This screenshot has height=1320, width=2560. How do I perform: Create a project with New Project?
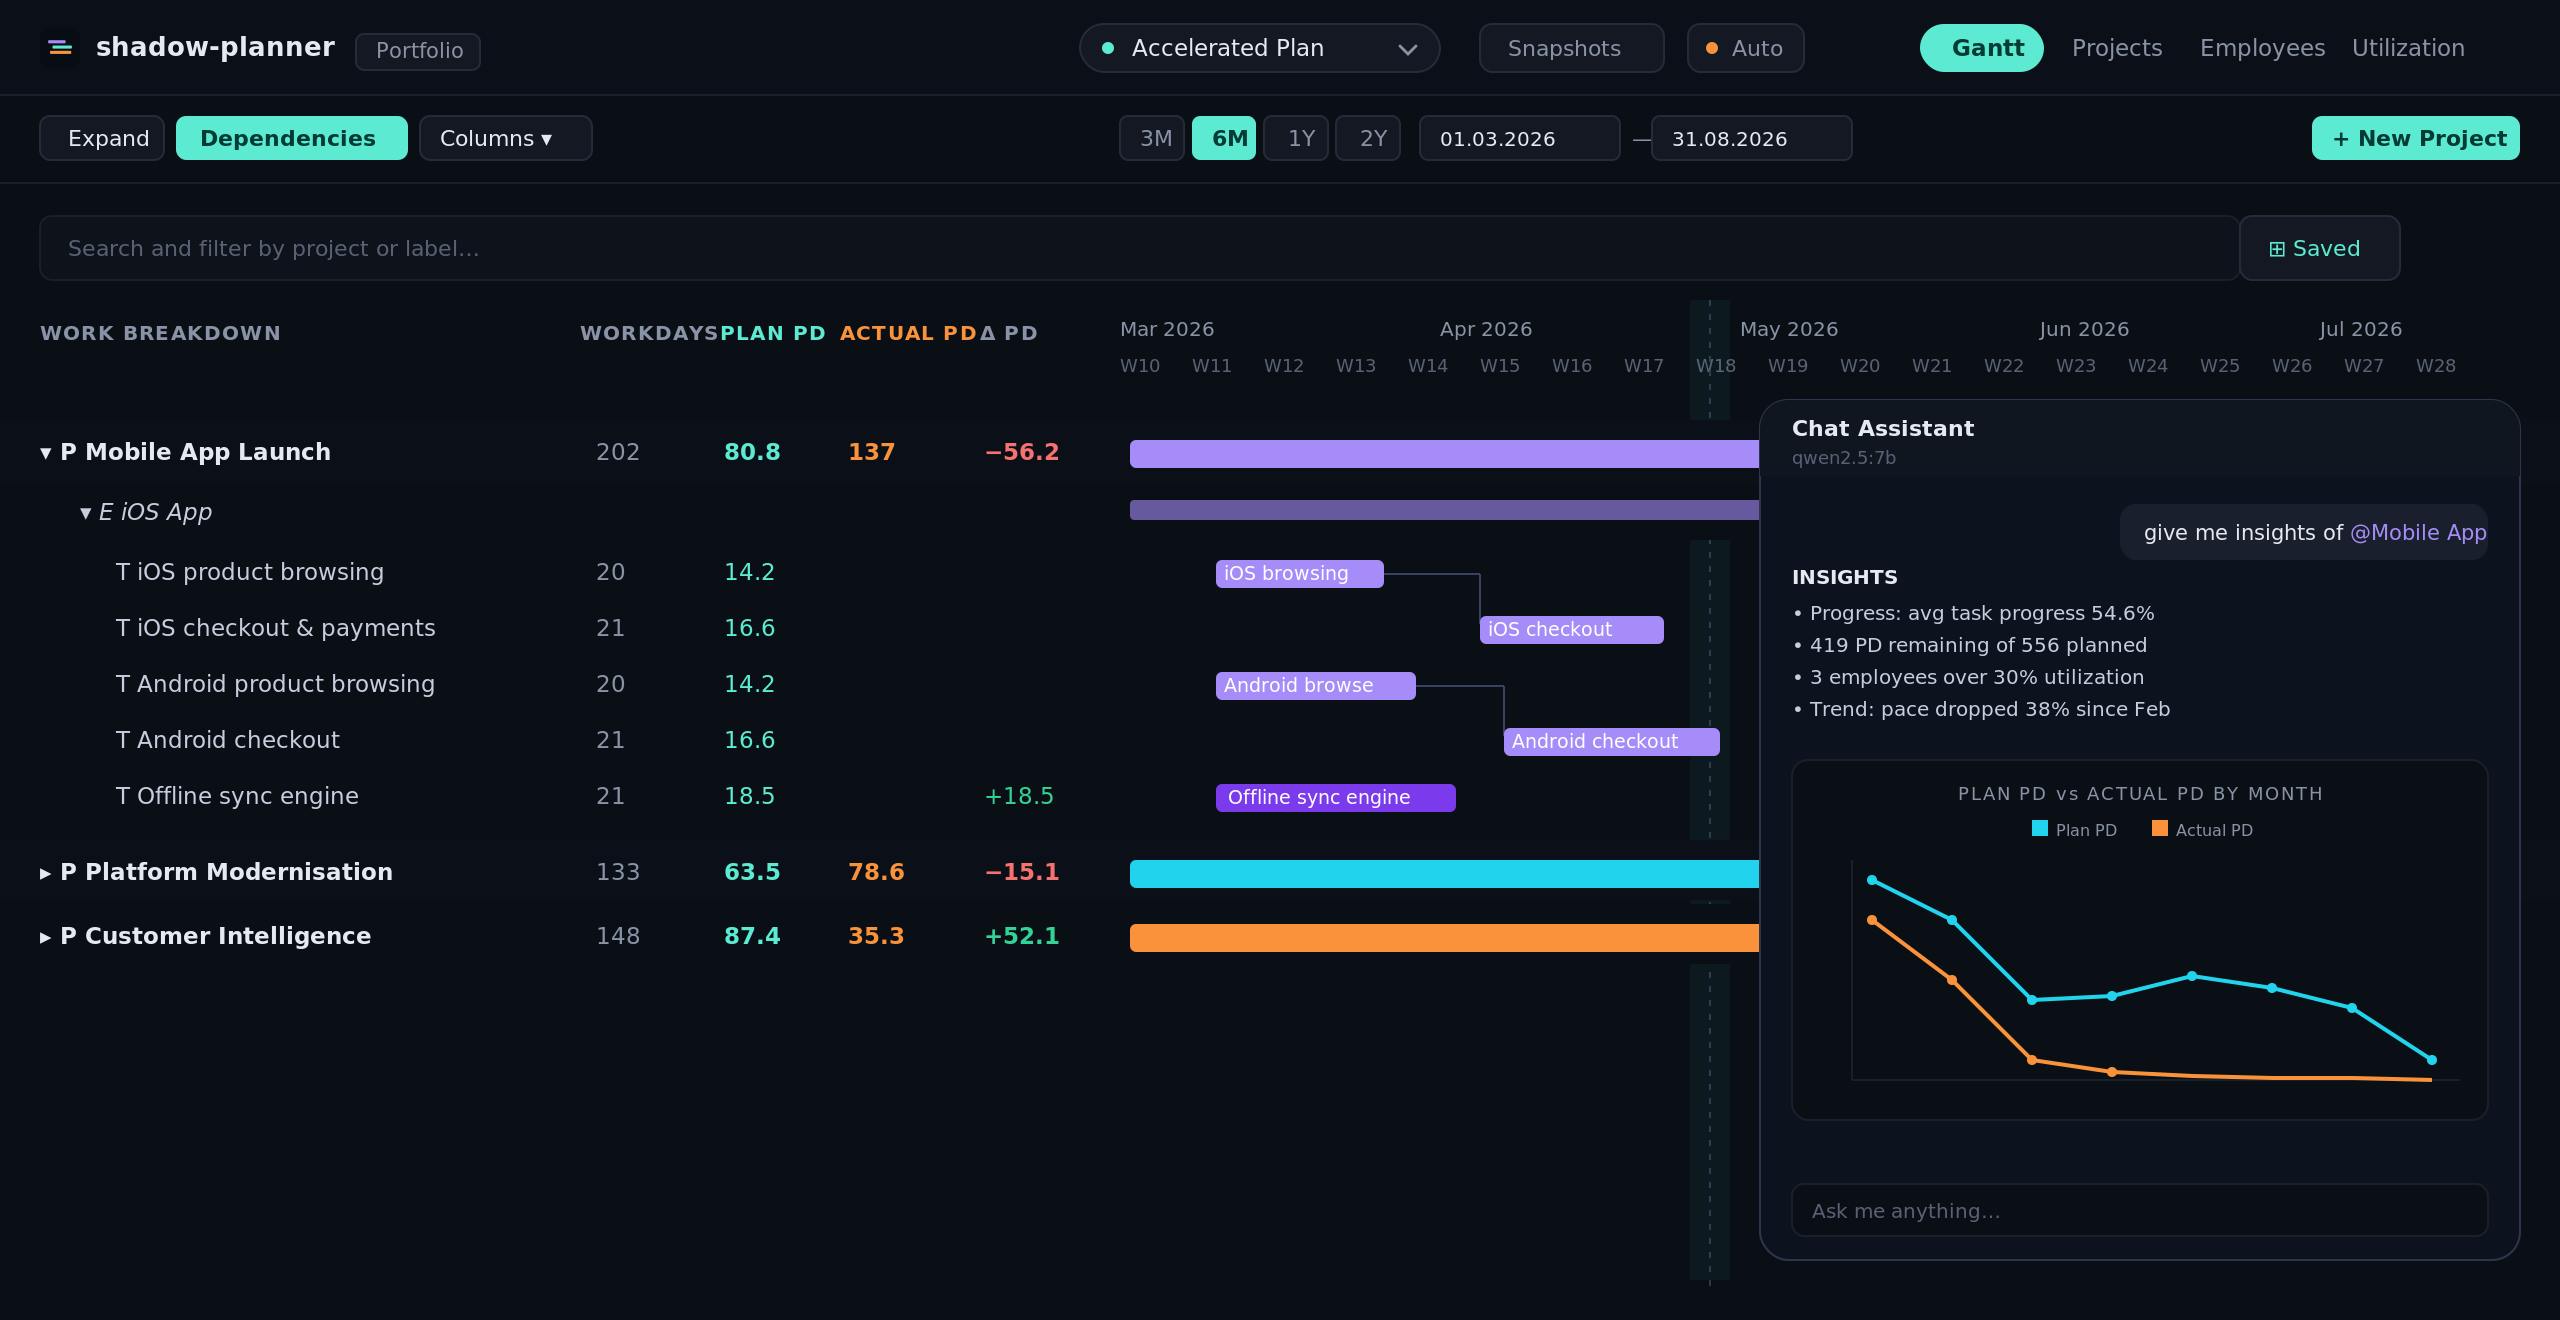tap(2416, 138)
